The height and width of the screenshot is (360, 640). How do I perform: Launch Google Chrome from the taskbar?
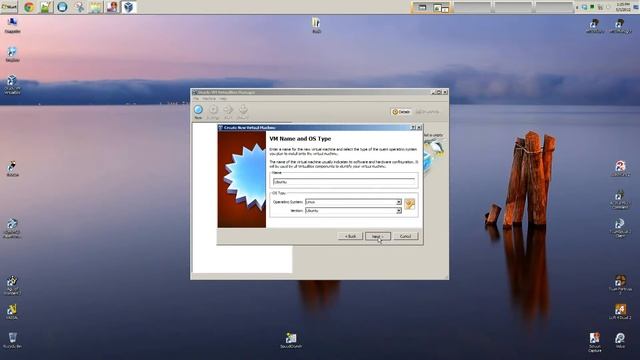(x=29, y=7)
